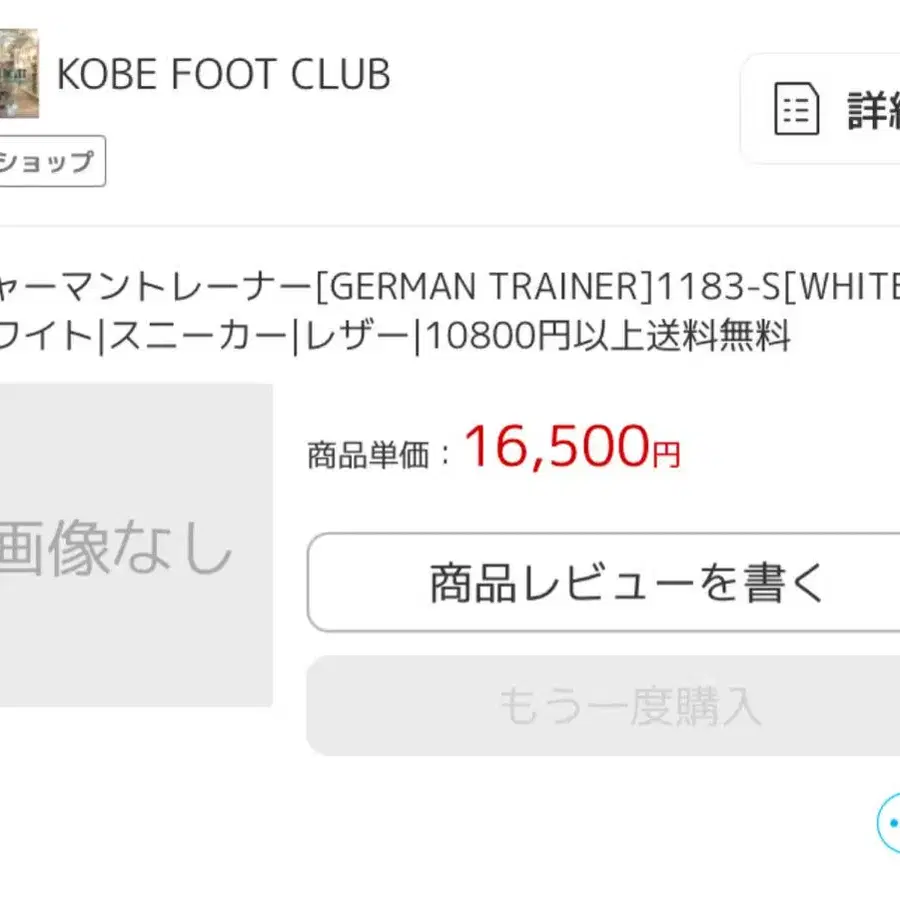Open the GERMAN TRAINER product title

(x=484, y=285)
